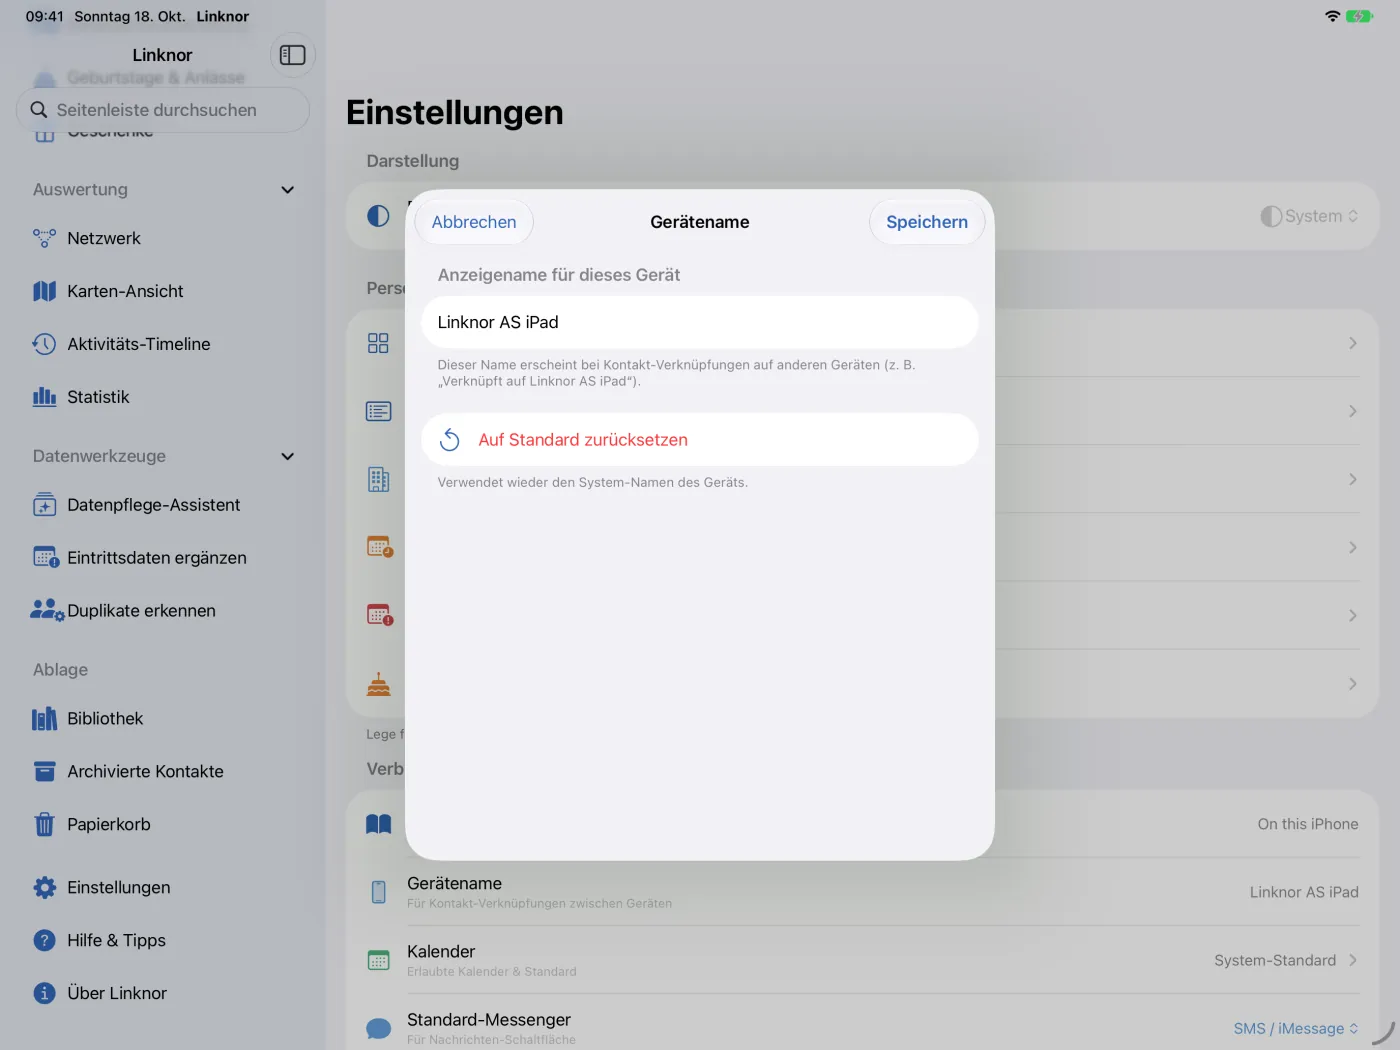Click the Linknor AS iPad value text

click(1304, 893)
